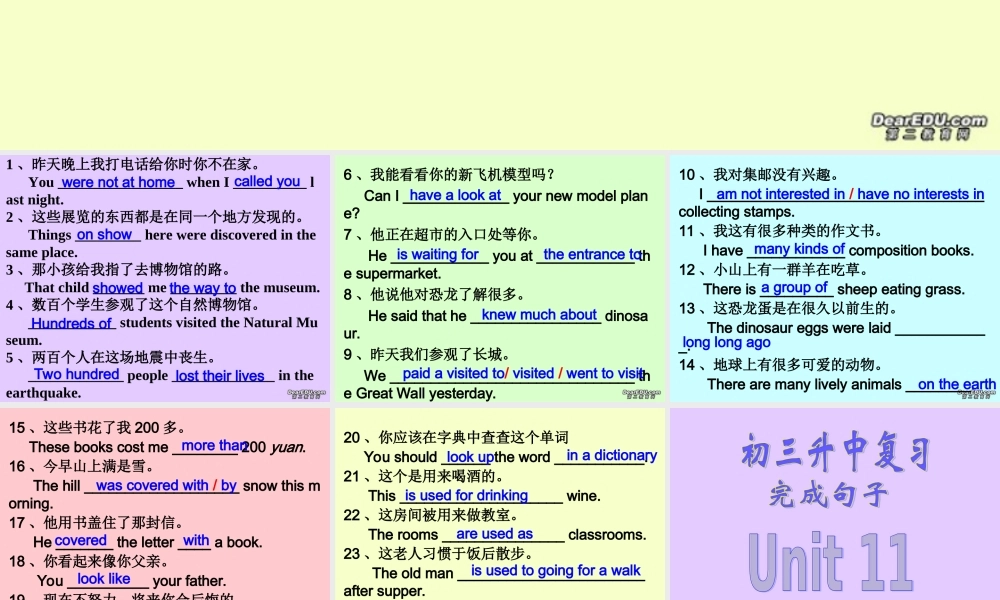1000x600 pixels.
Task: Click the phrase "lost their lives"
Action: 220,376
